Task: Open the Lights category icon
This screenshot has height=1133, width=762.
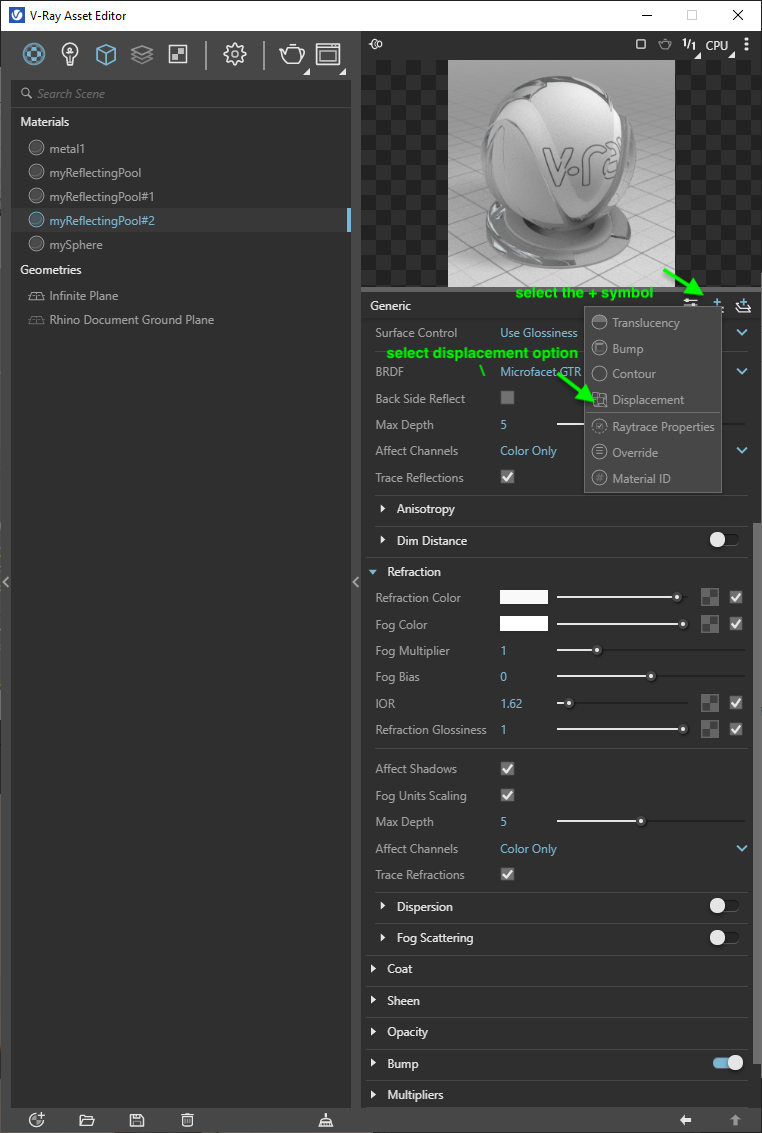Action: pyautogui.click(x=69, y=54)
